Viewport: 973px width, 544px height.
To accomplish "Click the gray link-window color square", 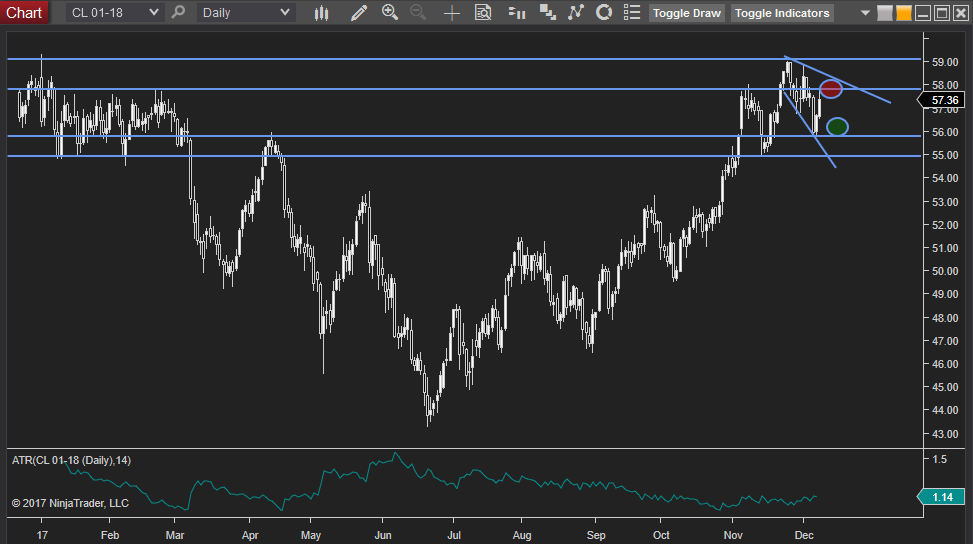I will coord(885,12).
